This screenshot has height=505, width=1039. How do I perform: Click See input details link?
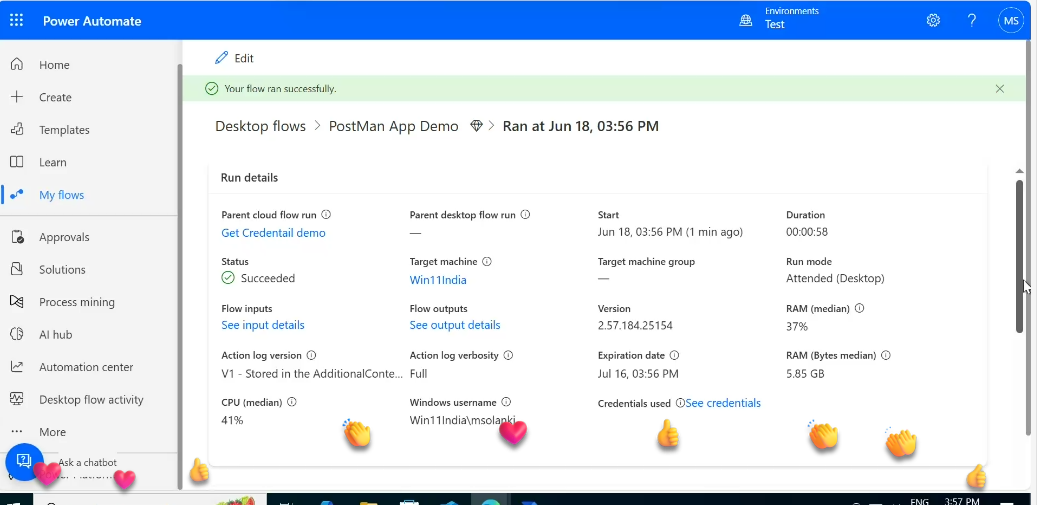click(263, 325)
